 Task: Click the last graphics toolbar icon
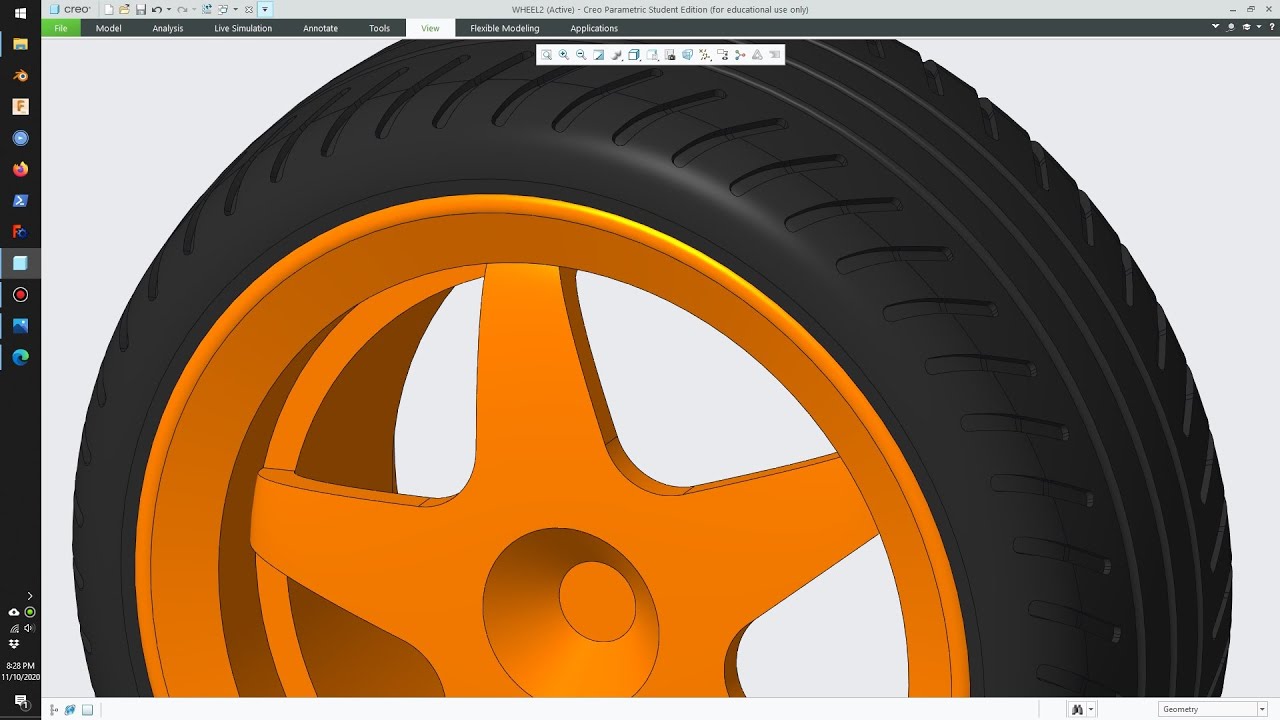775,55
